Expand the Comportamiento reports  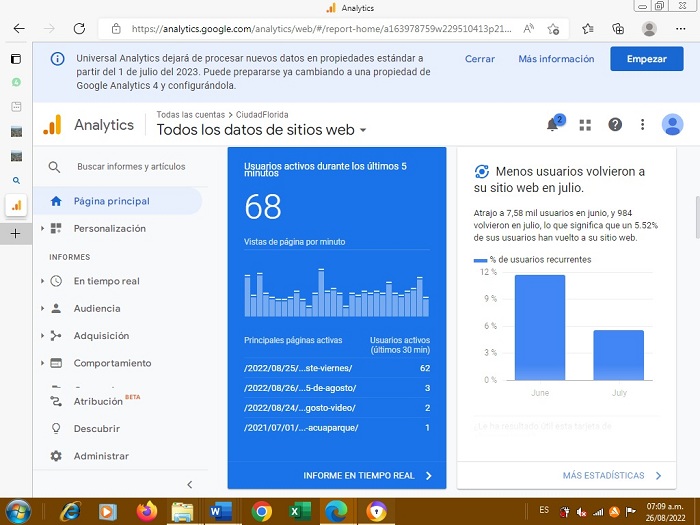[42, 363]
